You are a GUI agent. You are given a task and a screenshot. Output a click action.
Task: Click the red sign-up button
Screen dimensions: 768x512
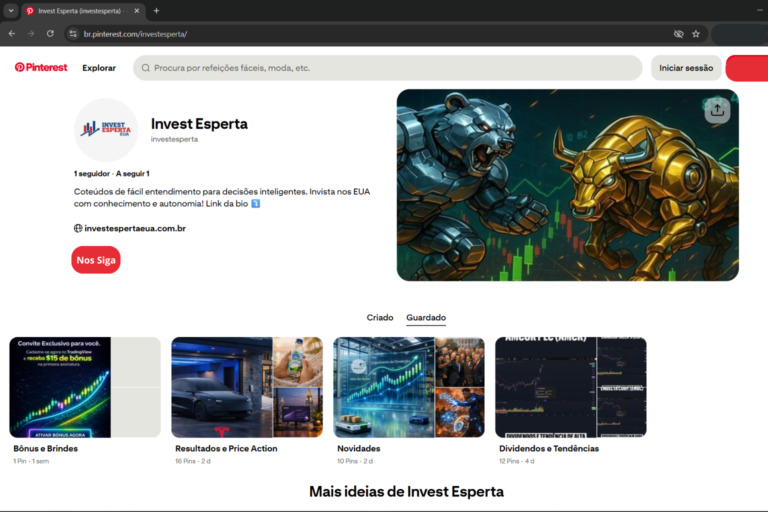746,68
